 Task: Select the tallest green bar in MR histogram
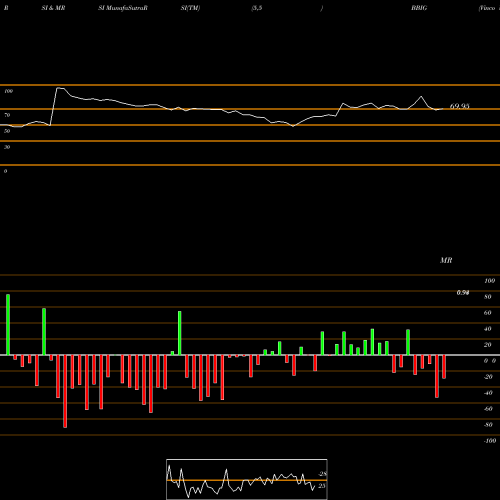[x=8, y=324]
